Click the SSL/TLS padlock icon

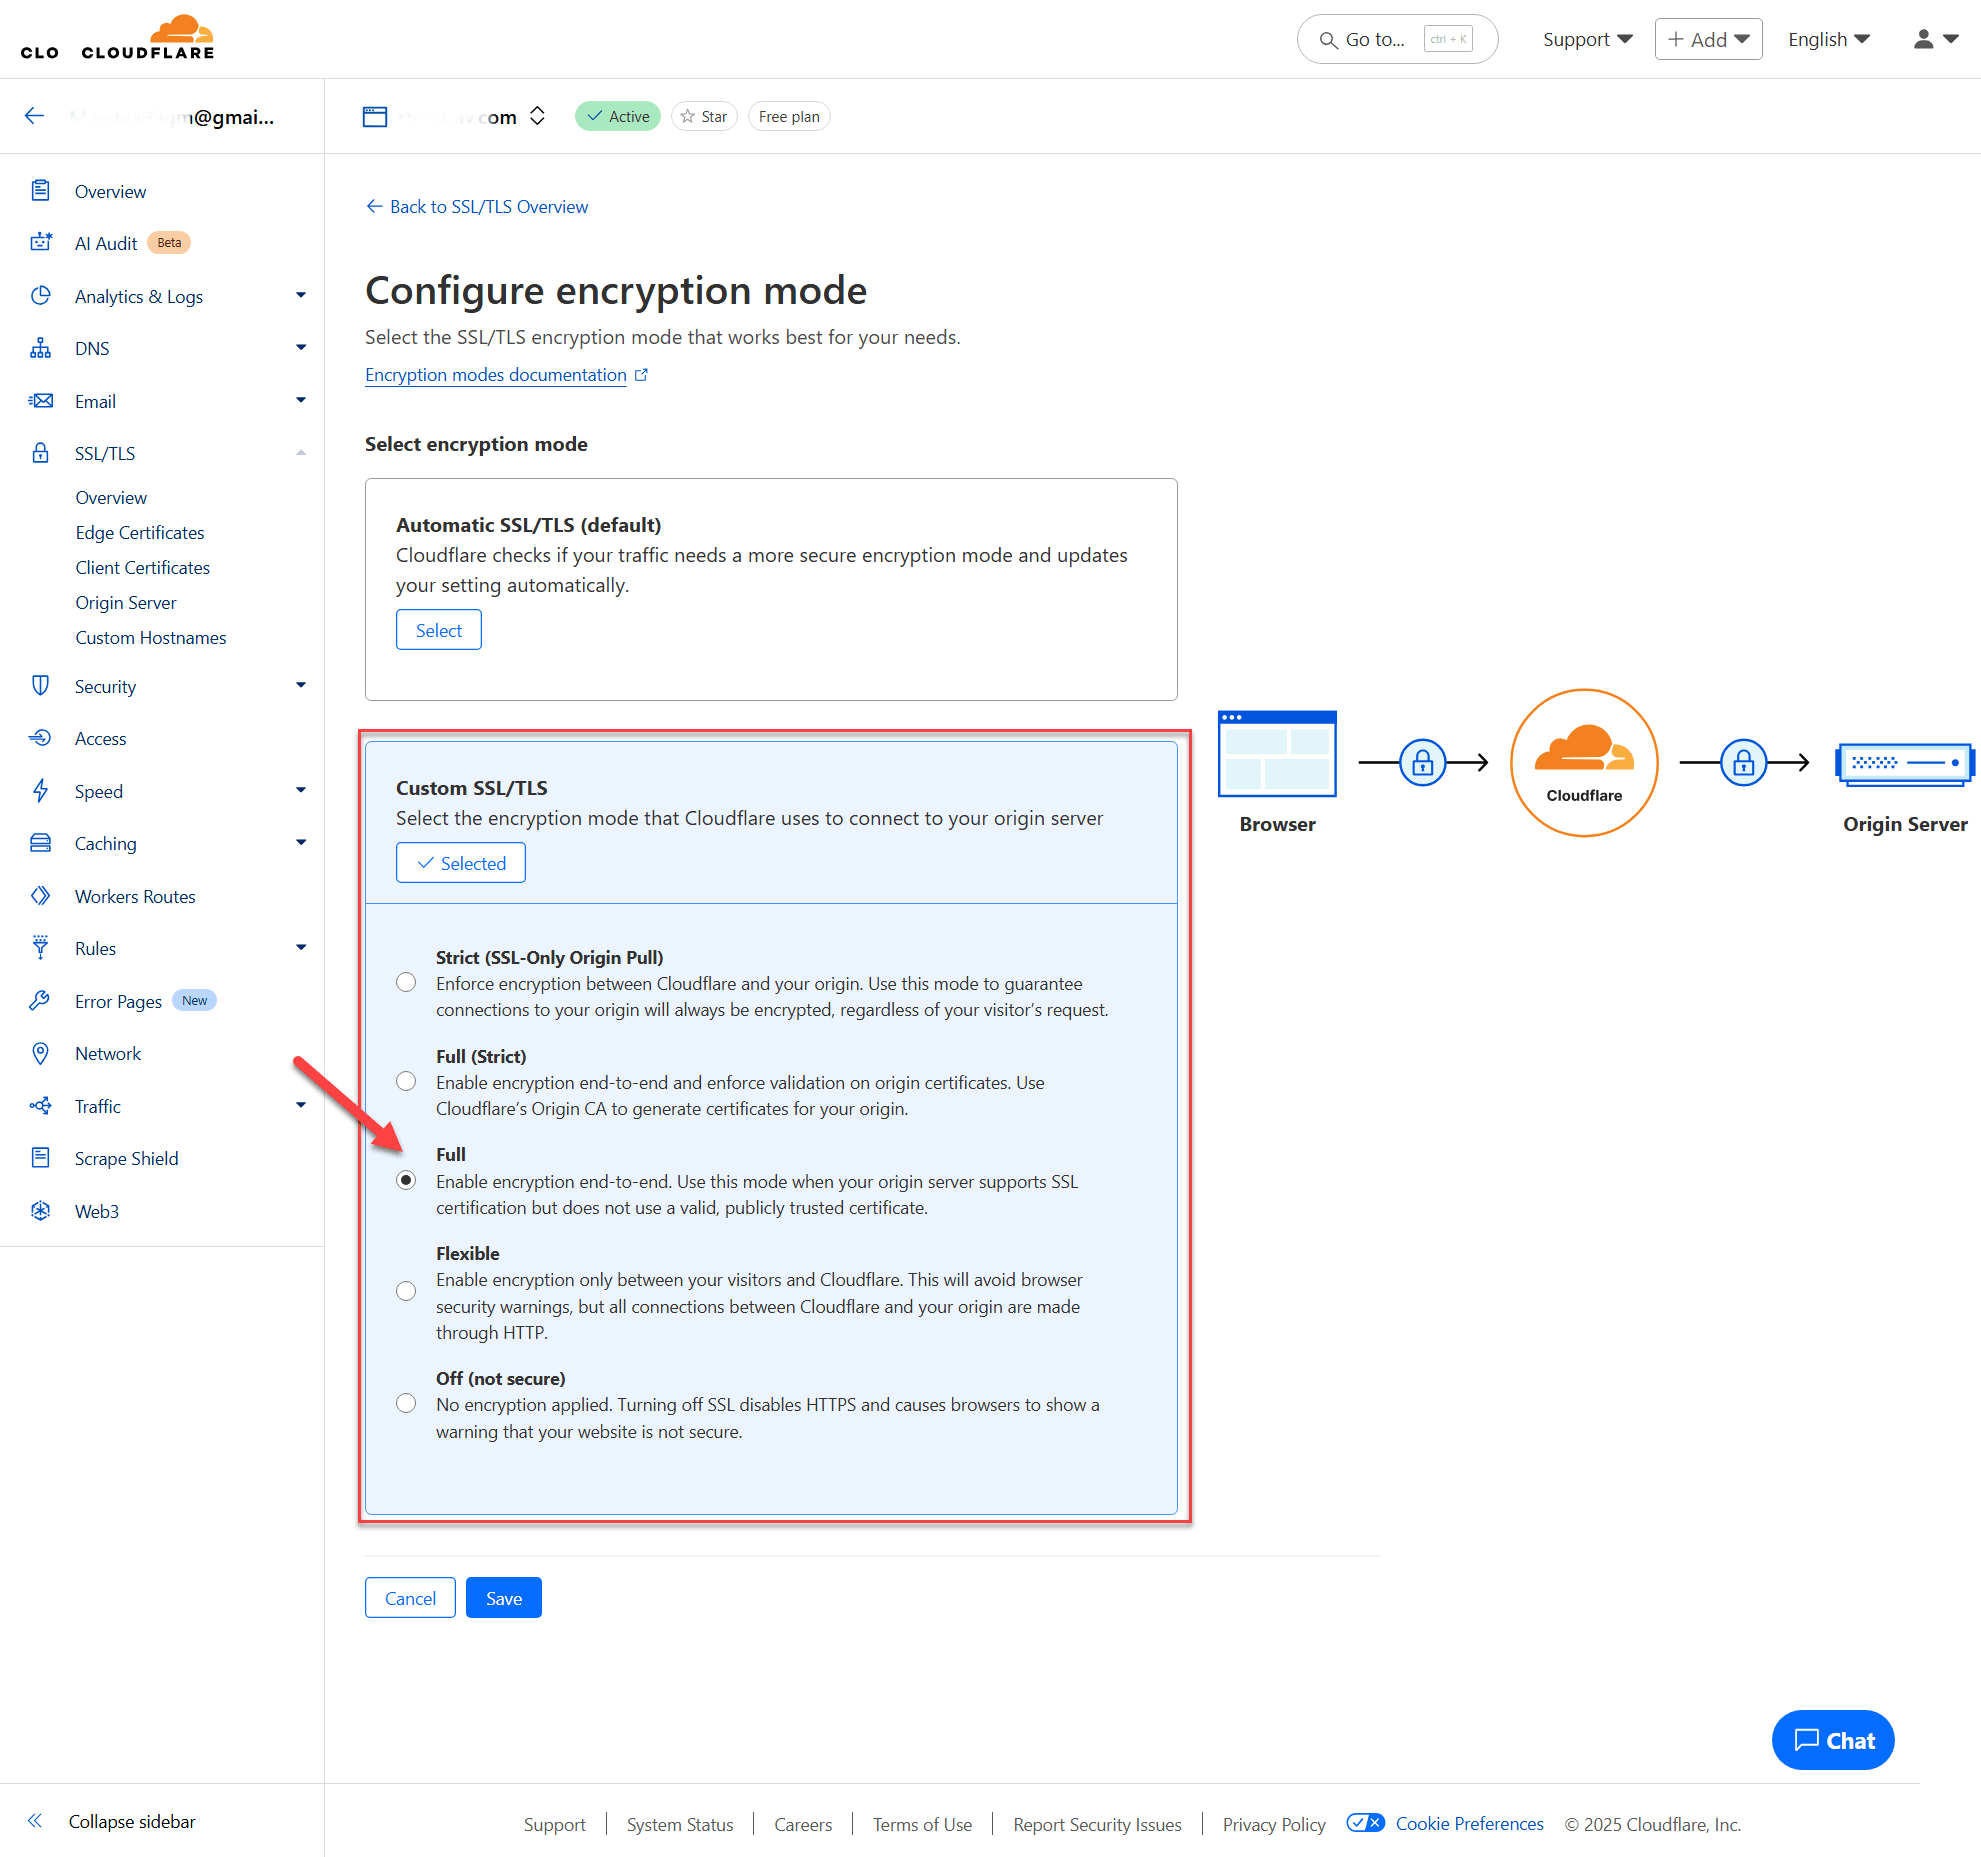pos(40,453)
